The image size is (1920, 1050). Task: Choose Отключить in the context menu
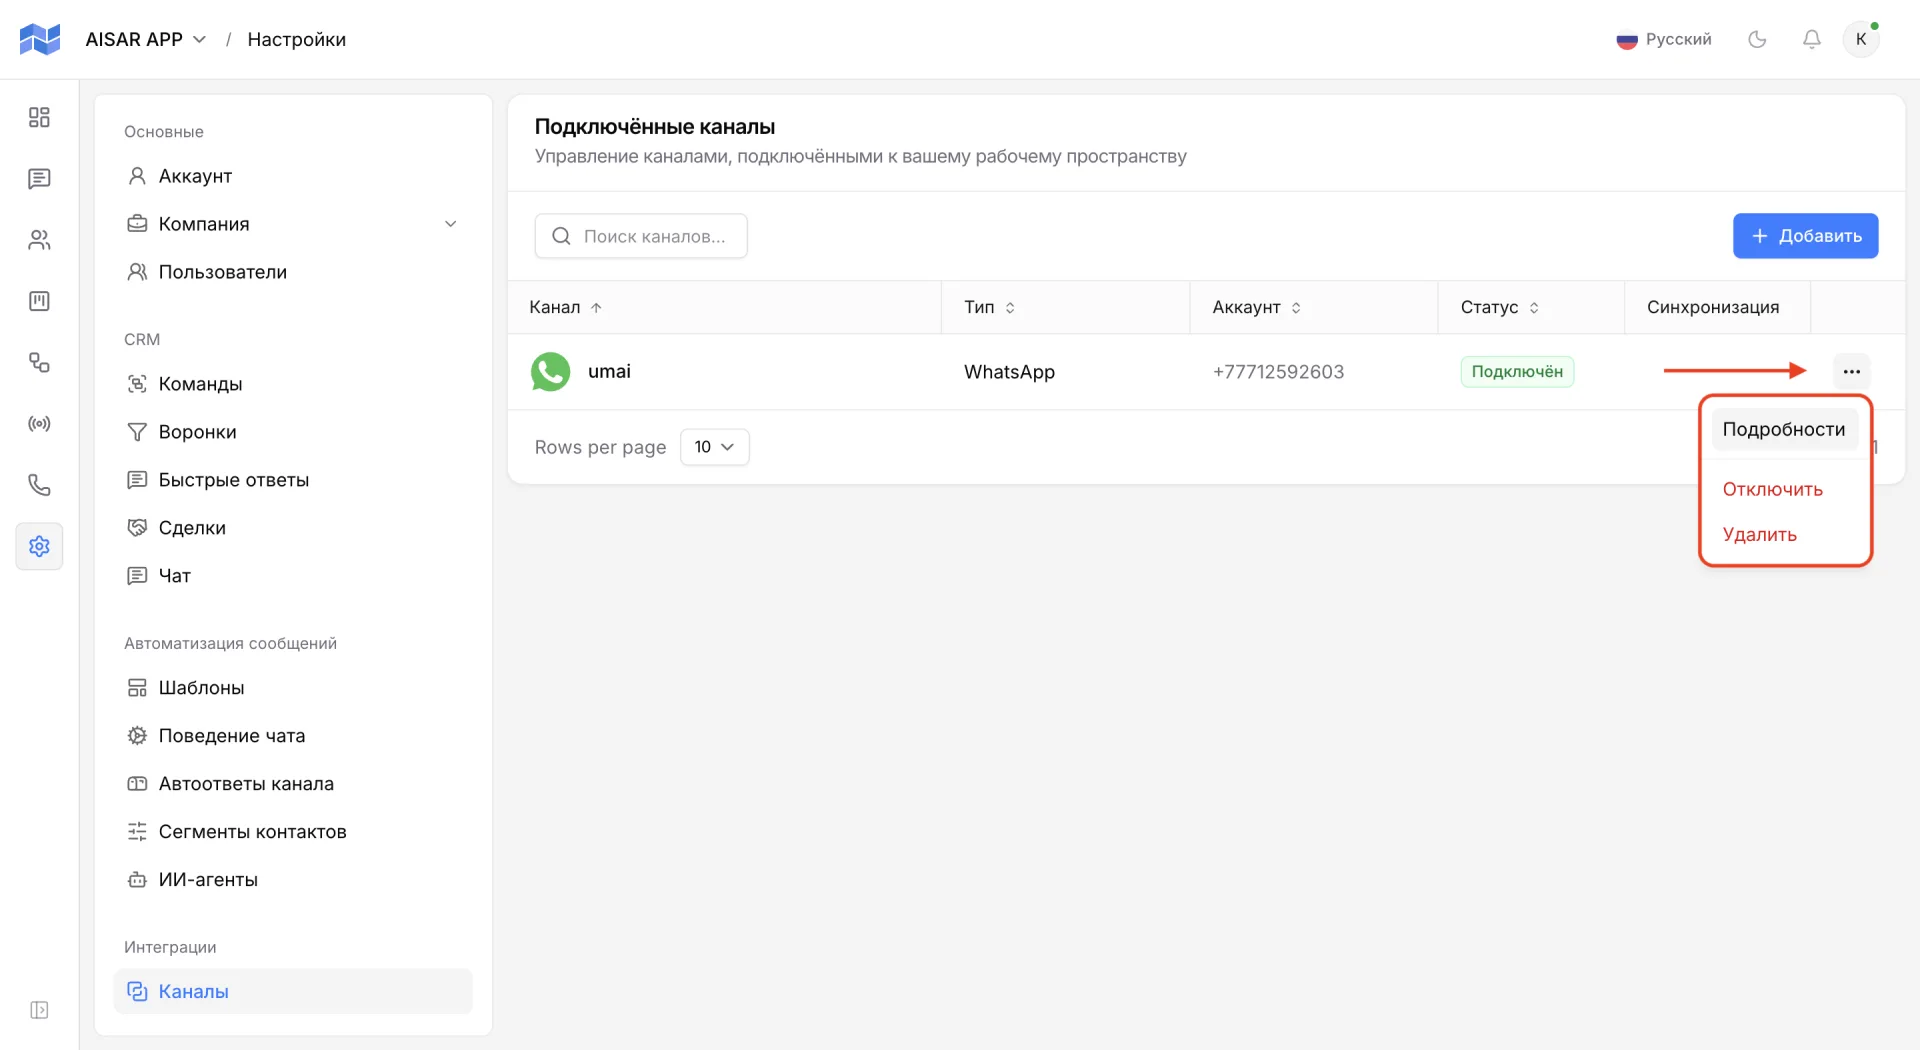pos(1784,489)
